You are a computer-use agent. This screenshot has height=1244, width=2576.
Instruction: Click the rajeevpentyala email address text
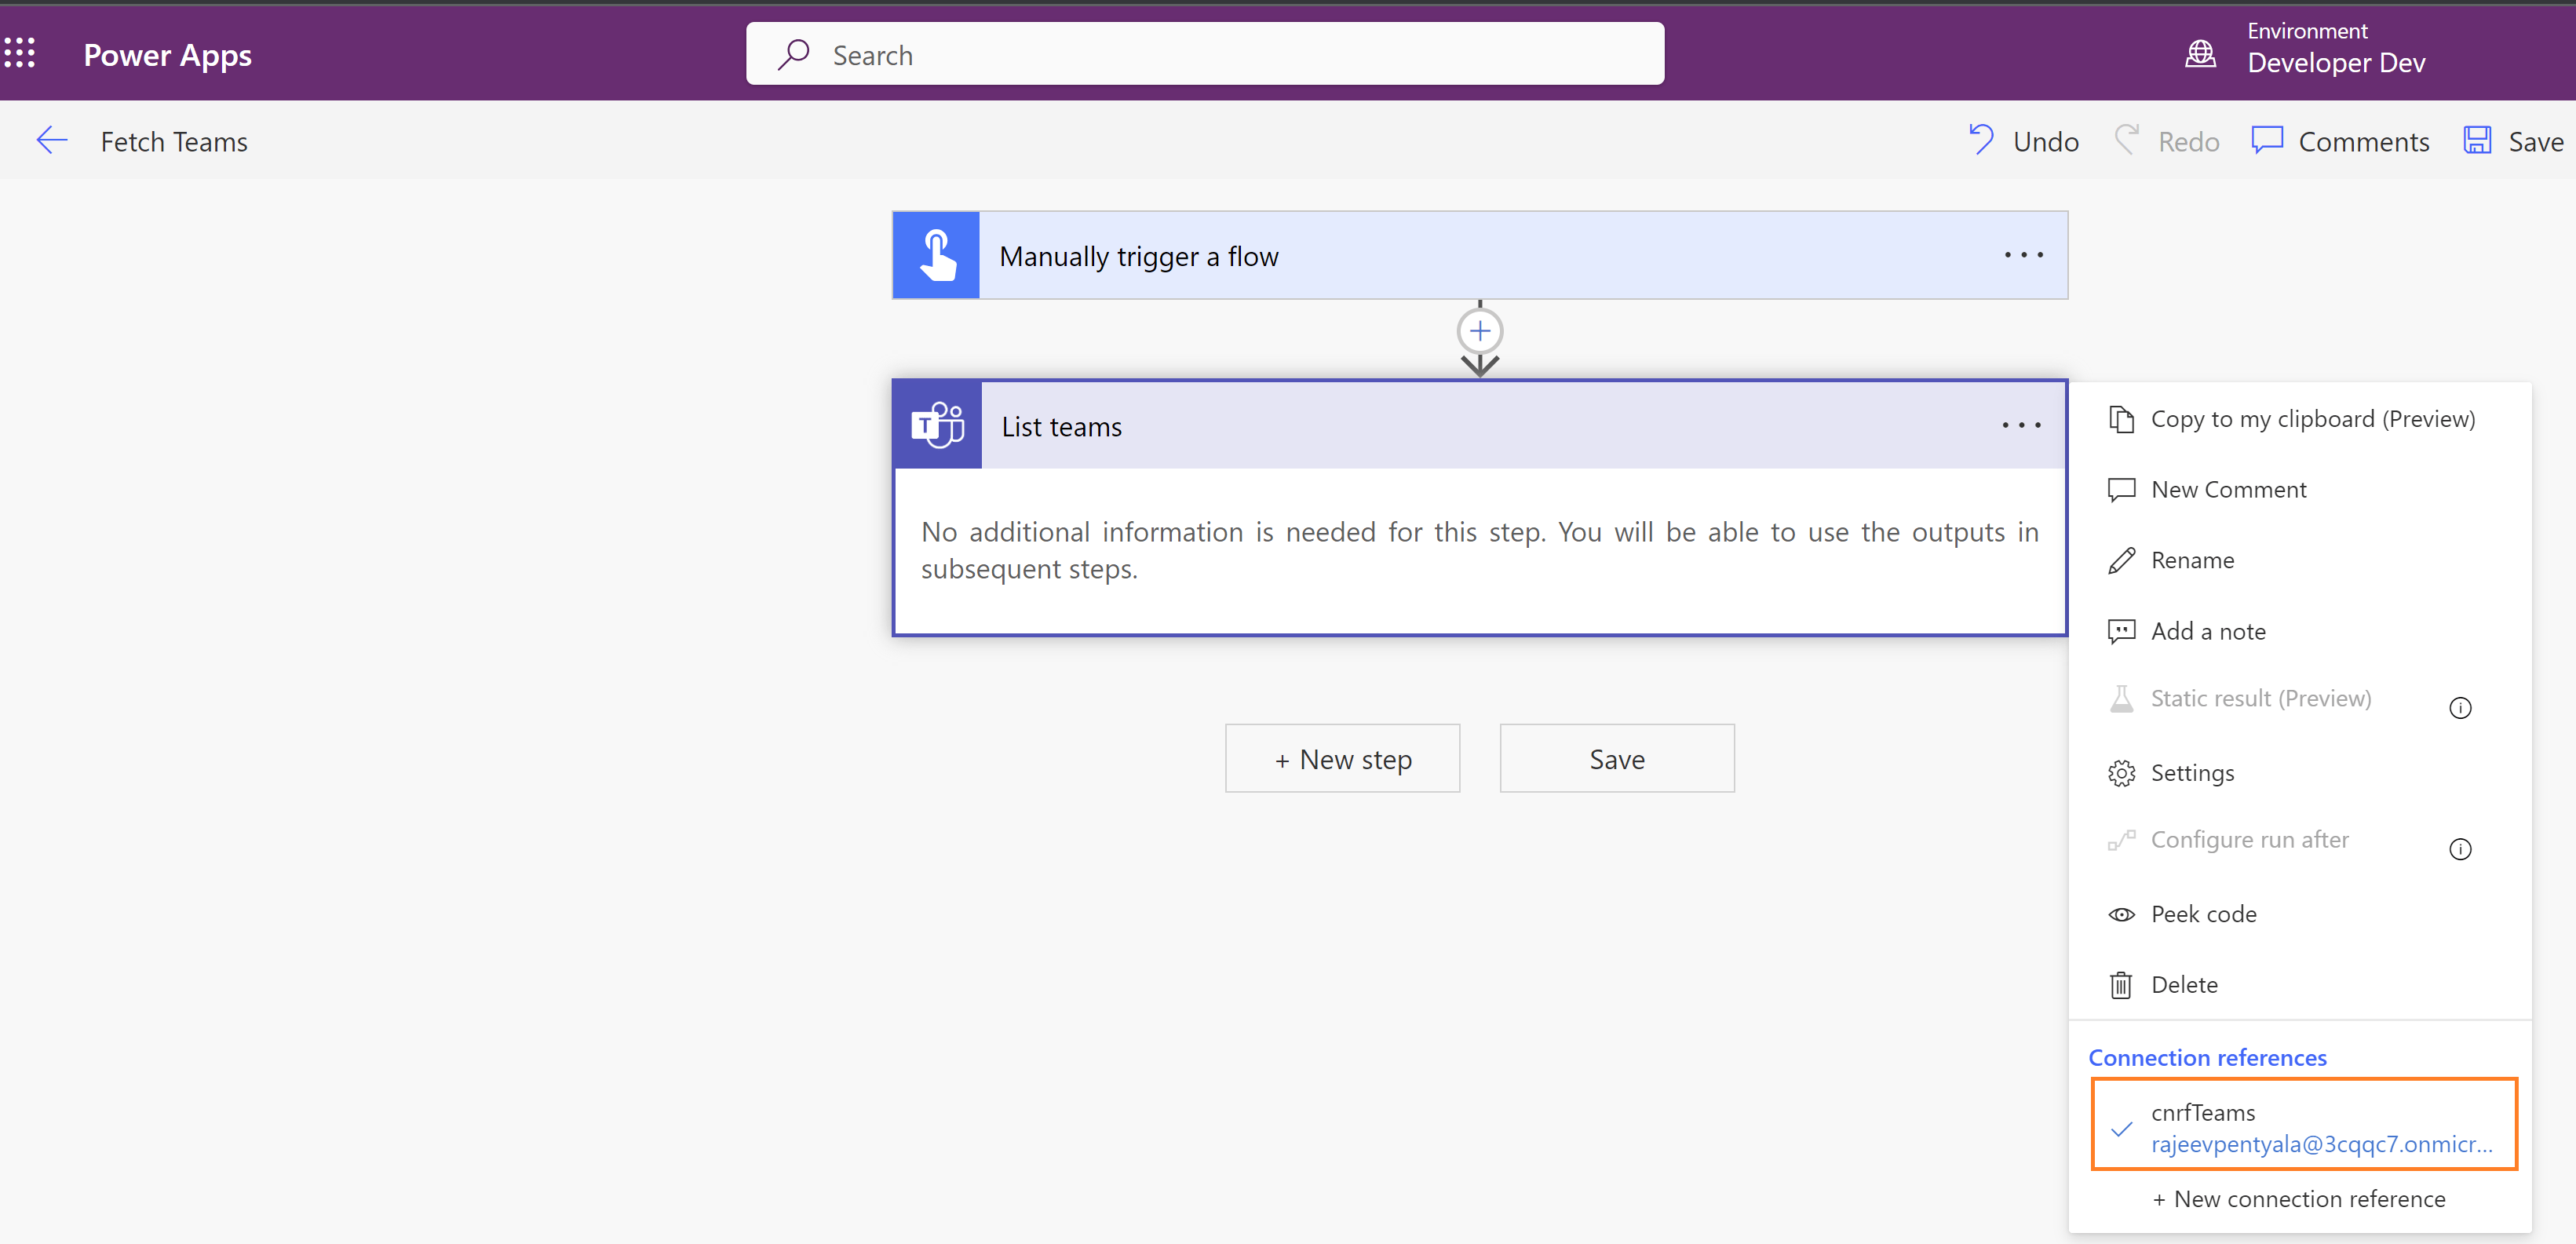(x=2321, y=1144)
